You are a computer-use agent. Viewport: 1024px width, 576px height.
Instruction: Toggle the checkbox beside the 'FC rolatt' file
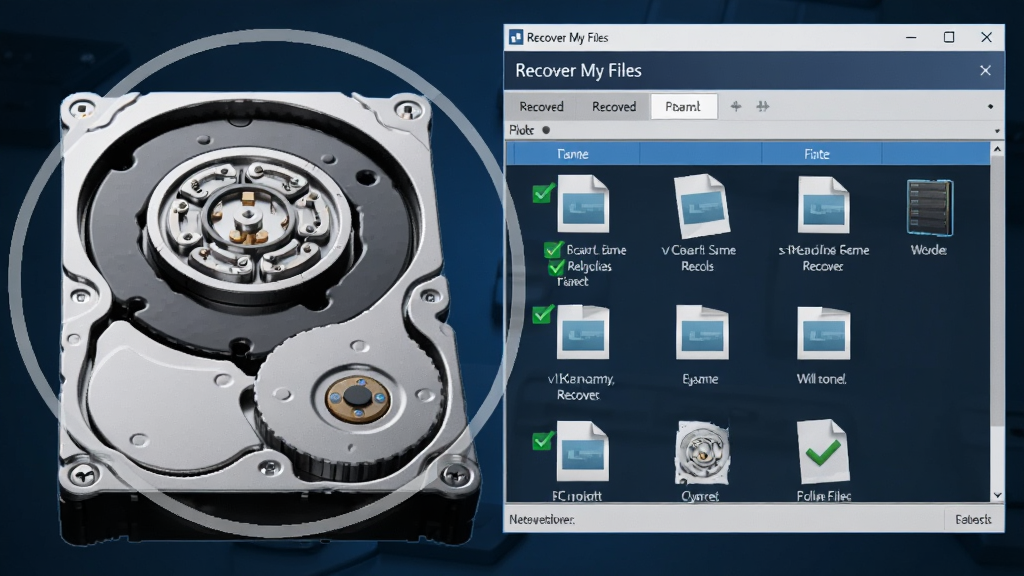click(x=543, y=441)
